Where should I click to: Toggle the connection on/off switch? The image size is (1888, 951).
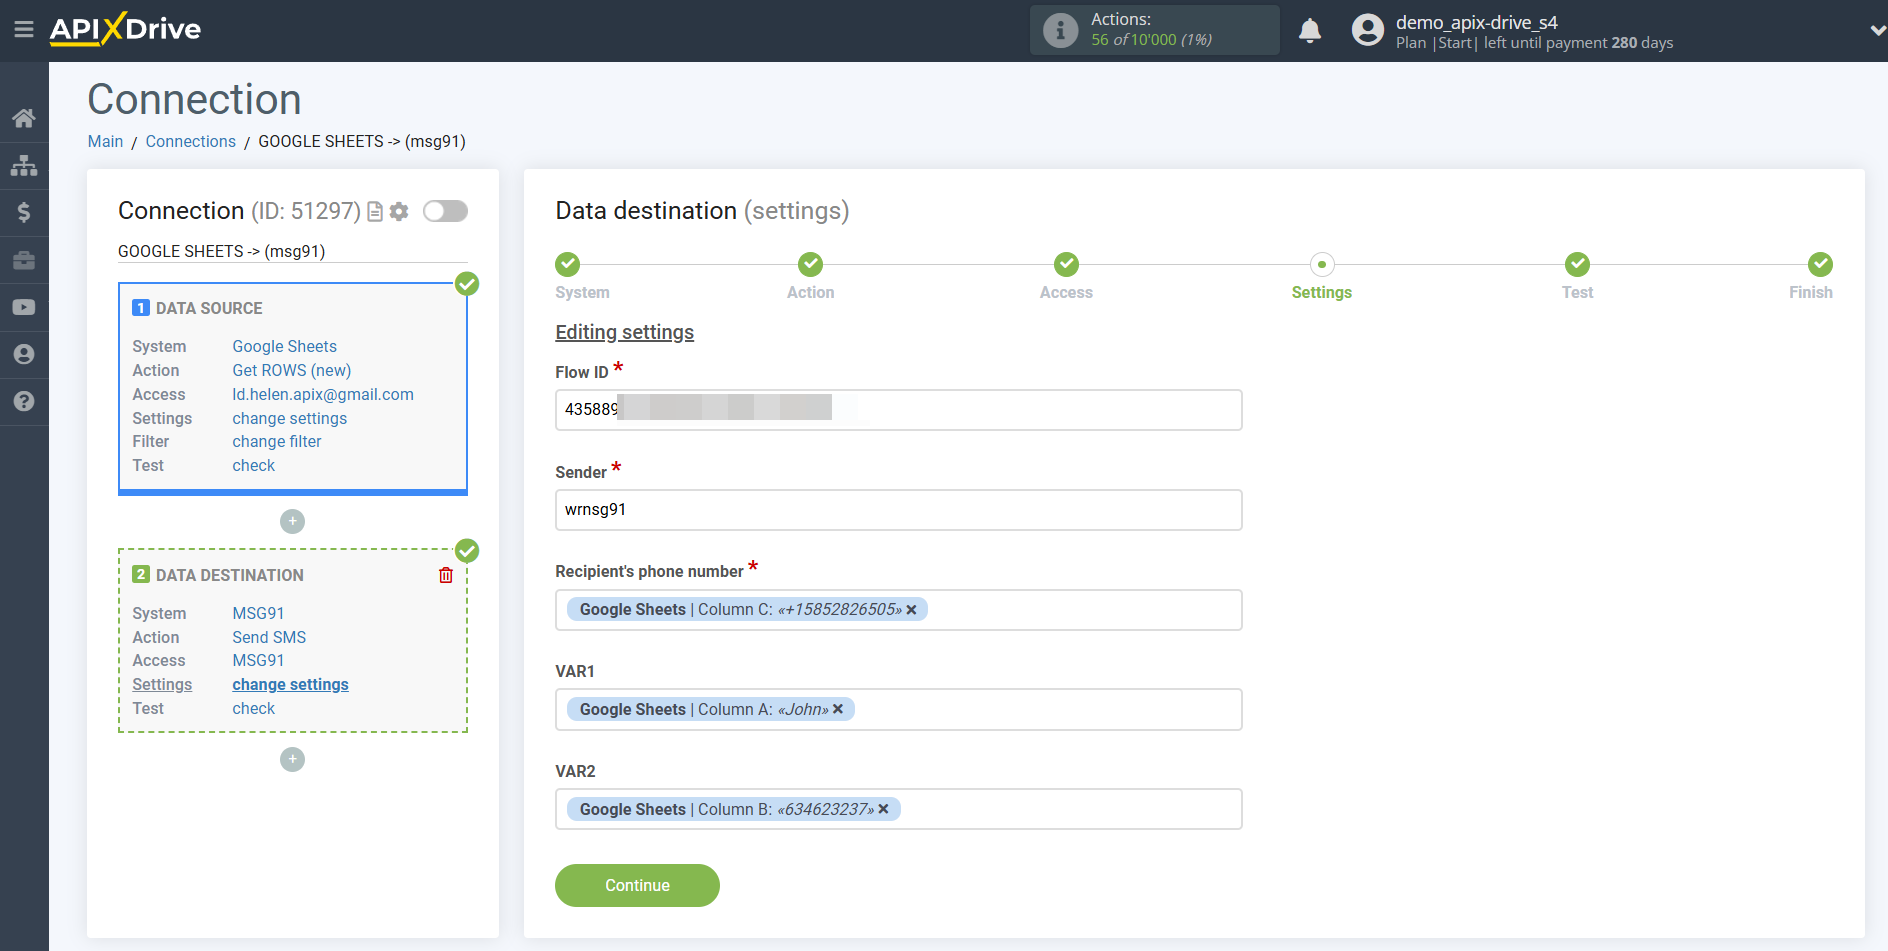[445, 211]
